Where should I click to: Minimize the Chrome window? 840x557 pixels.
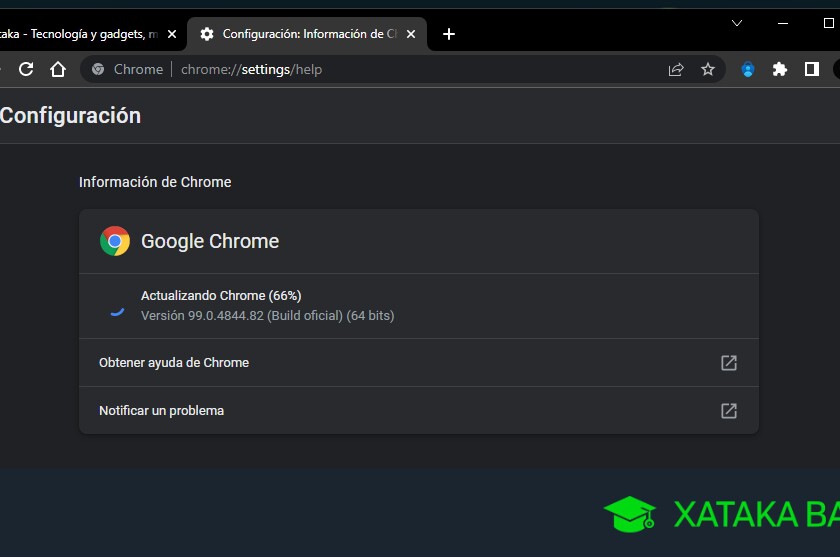click(783, 24)
